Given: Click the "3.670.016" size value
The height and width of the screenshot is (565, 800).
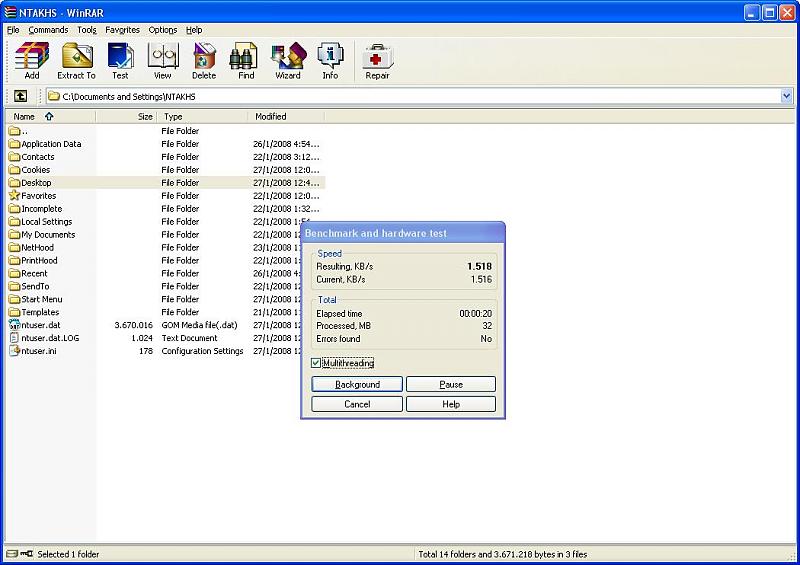Looking at the screenshot, I should pyautogui.click(x=134, y=325).
